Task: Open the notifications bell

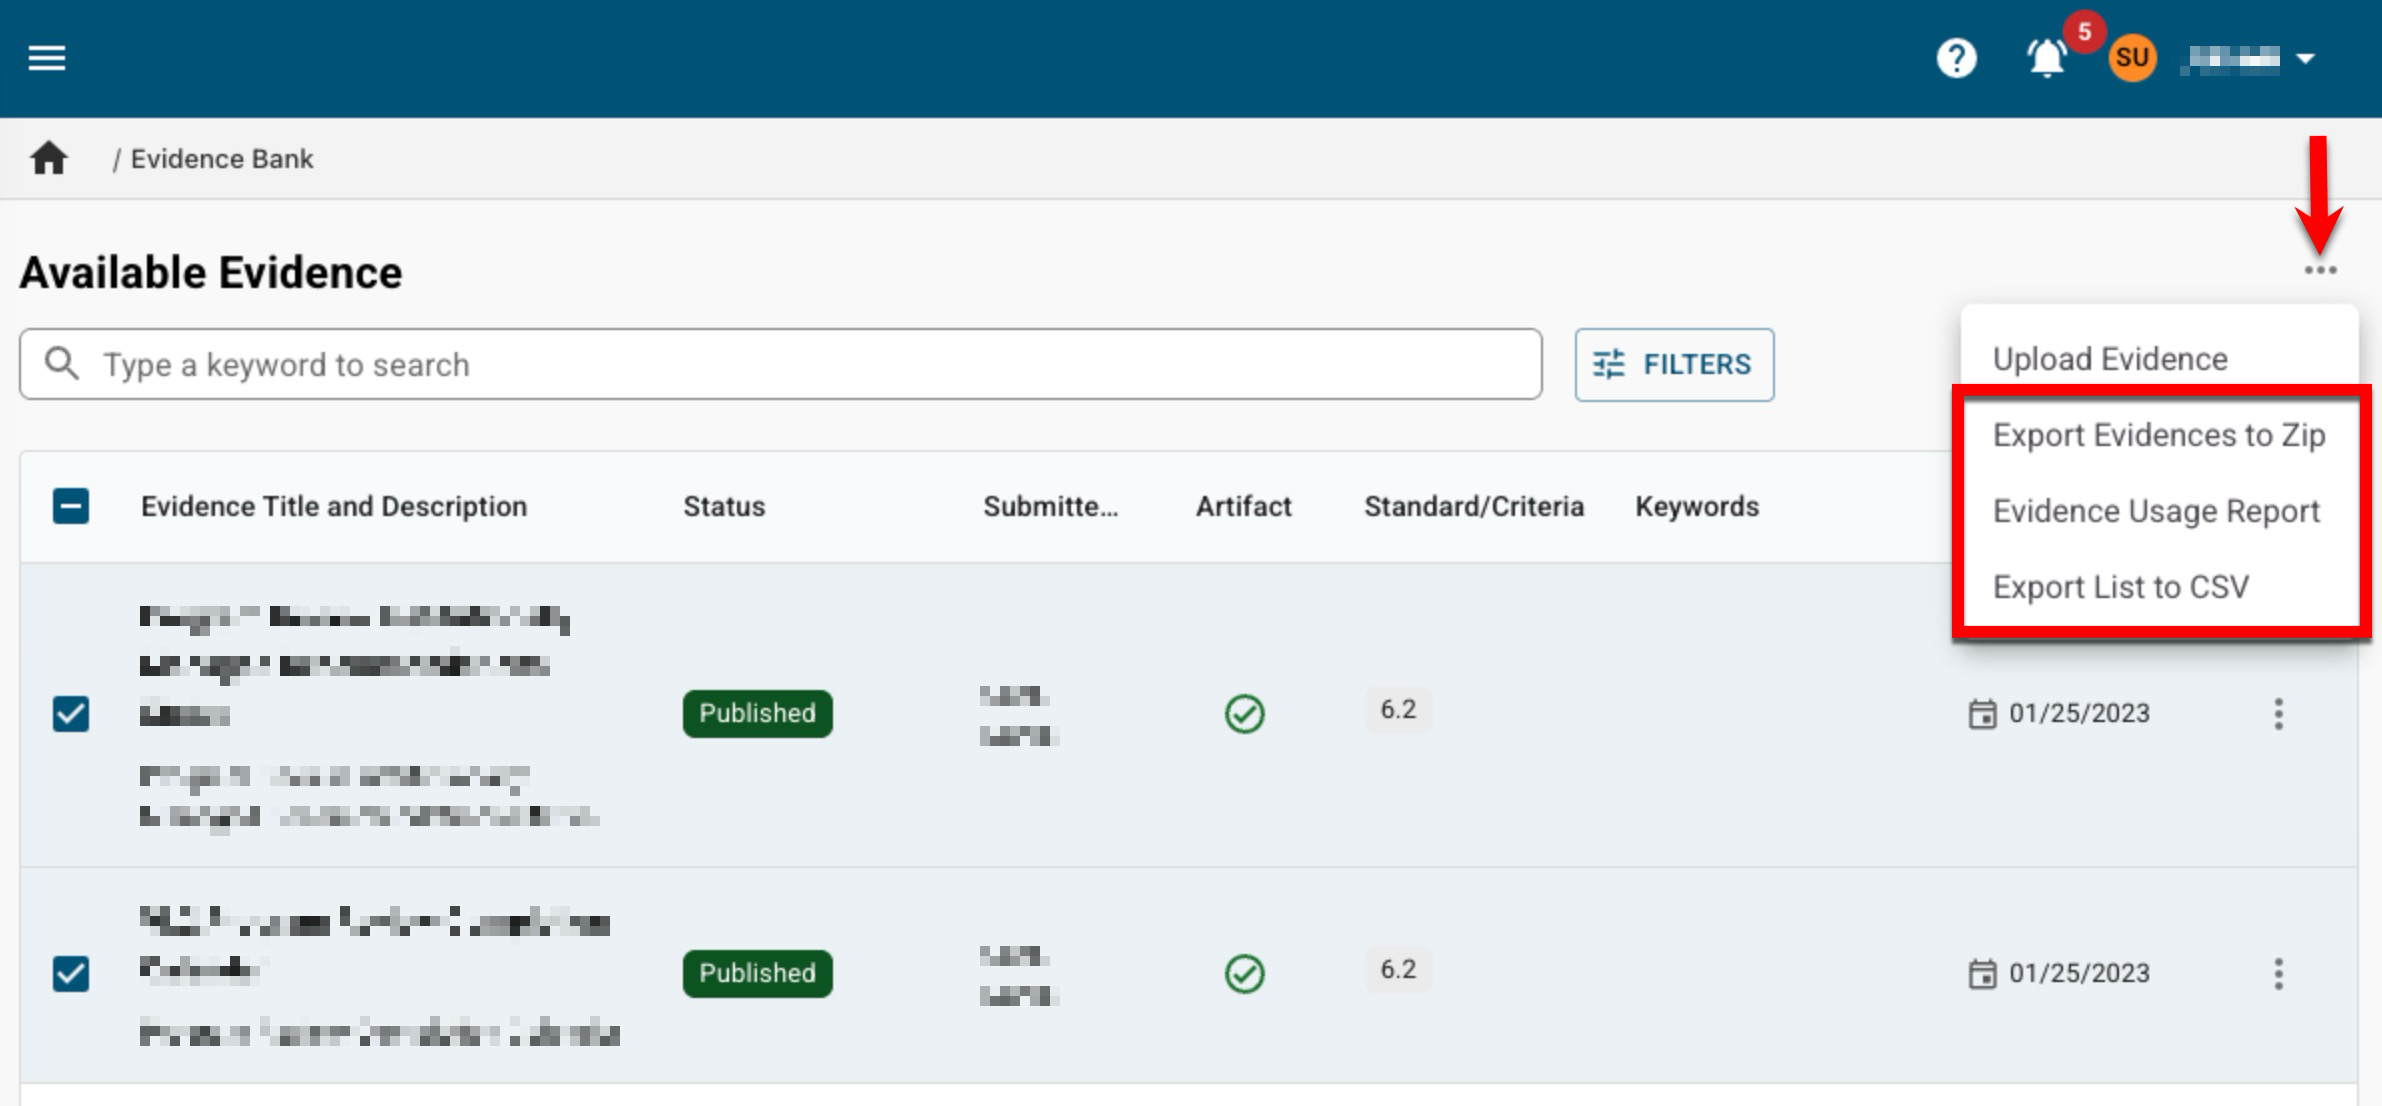Action: click(2046, 58)
